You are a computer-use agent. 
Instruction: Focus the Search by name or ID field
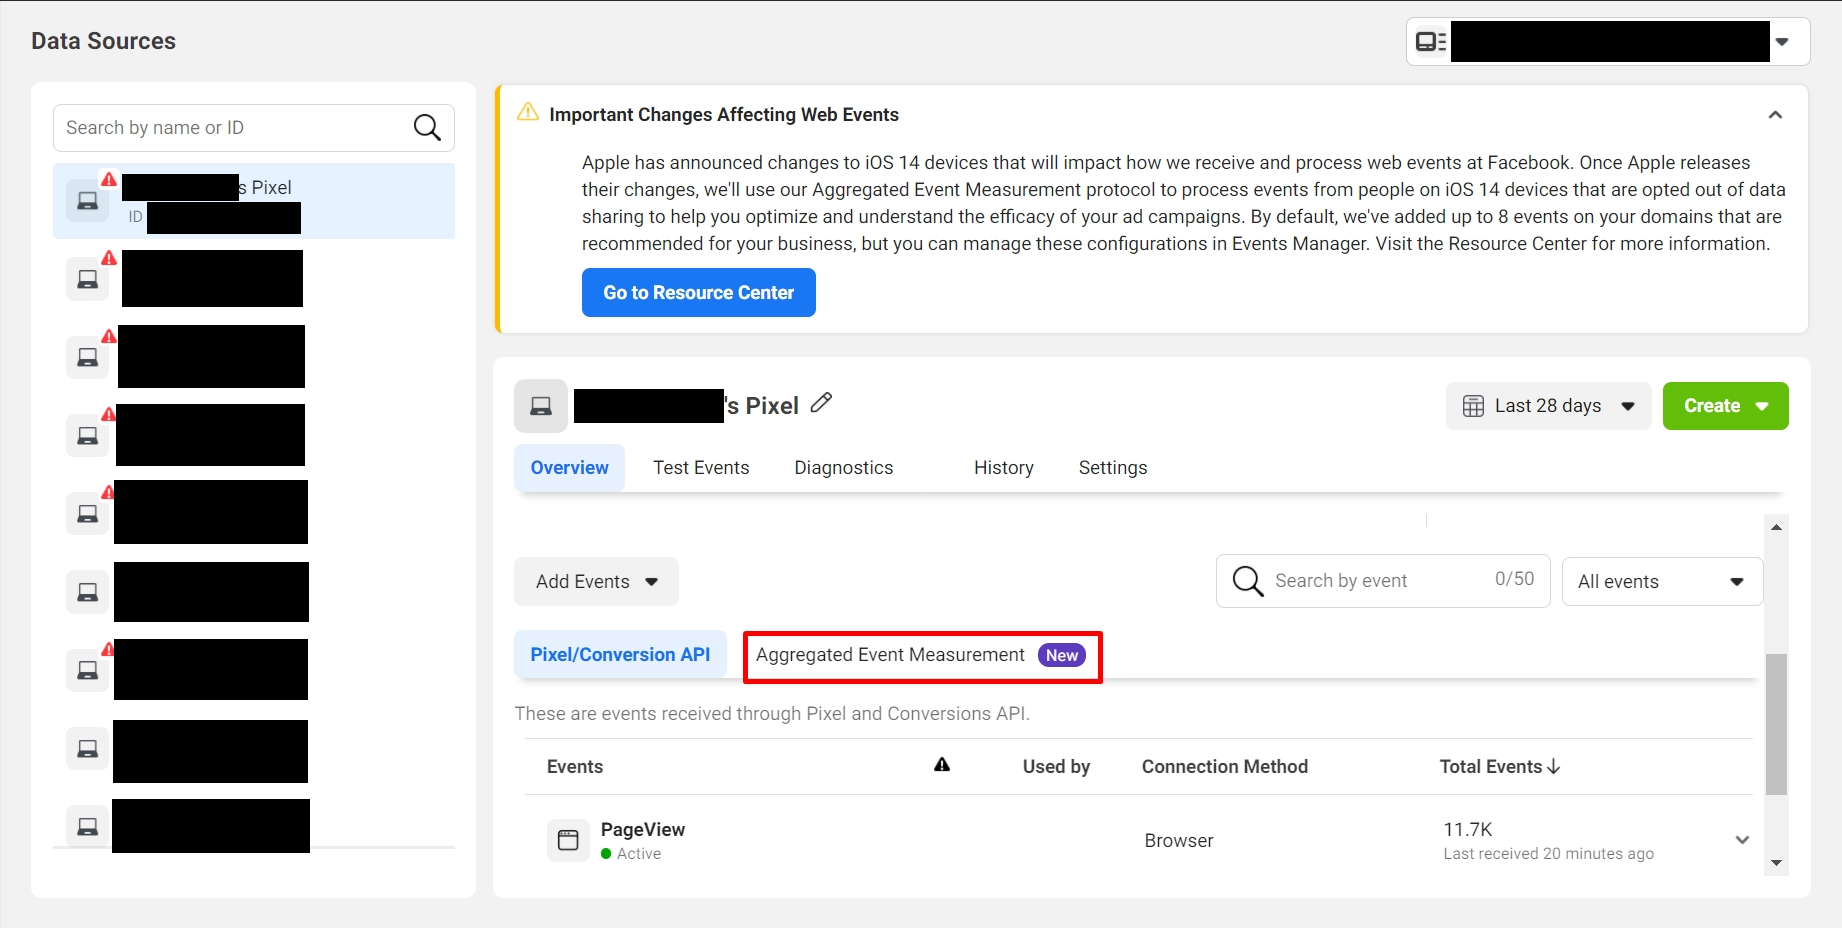point(253,128)
